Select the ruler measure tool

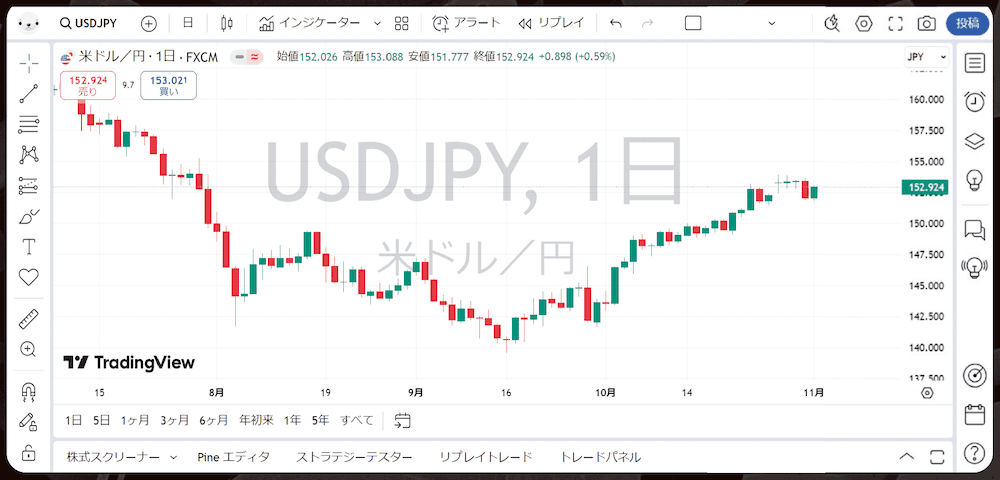pyautogui.click(x=29, y=318)
